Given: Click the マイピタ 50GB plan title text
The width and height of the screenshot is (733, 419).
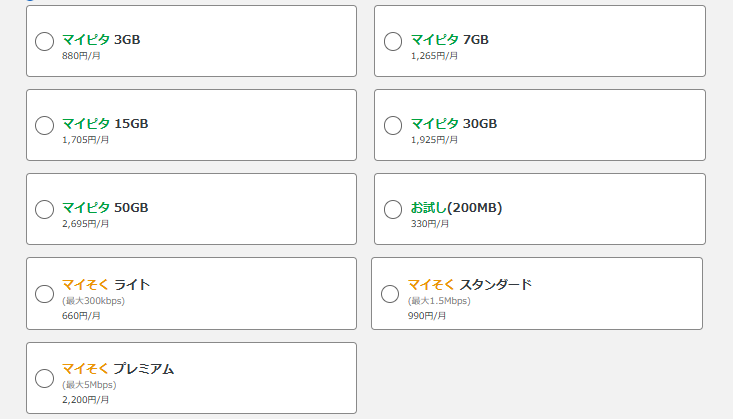Looking at the screenshot, I should pyautogui.click(x=105, y=208).
